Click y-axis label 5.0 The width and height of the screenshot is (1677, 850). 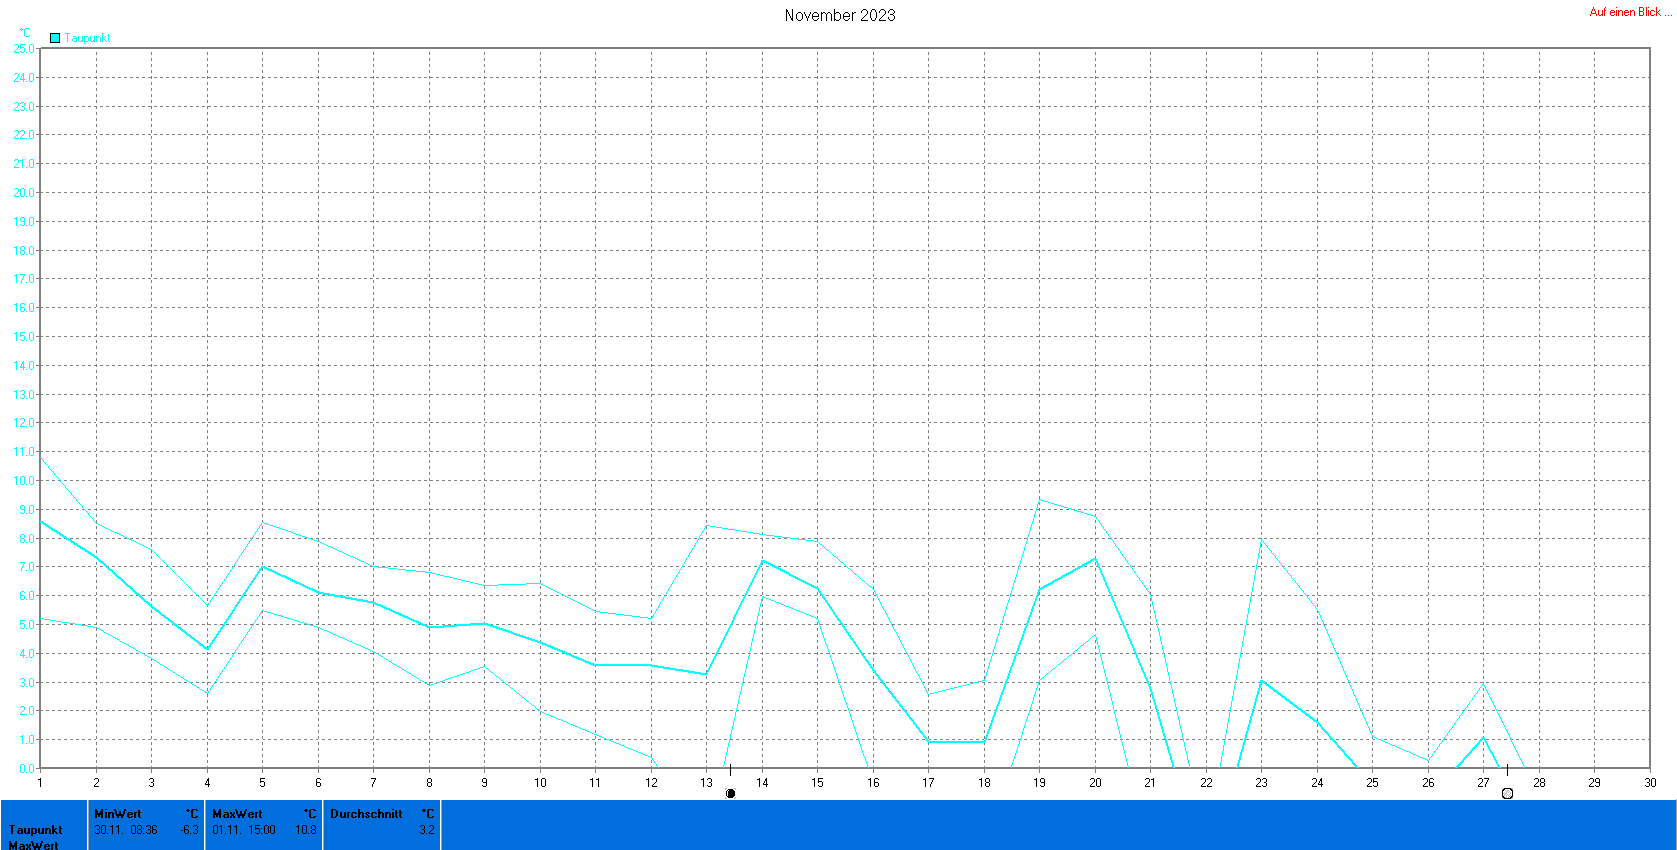click(27, 625)
